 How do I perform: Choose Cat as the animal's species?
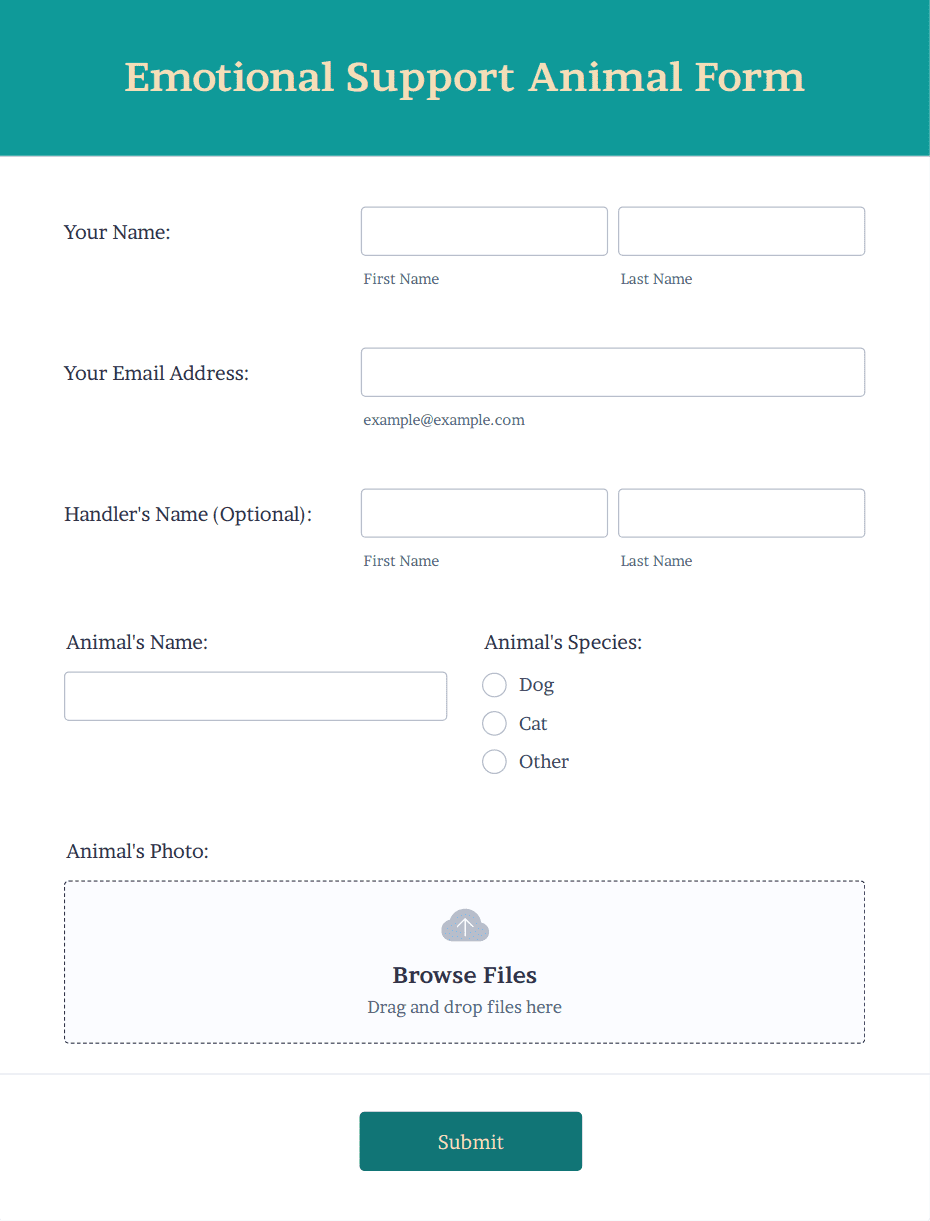click(494, 723)
